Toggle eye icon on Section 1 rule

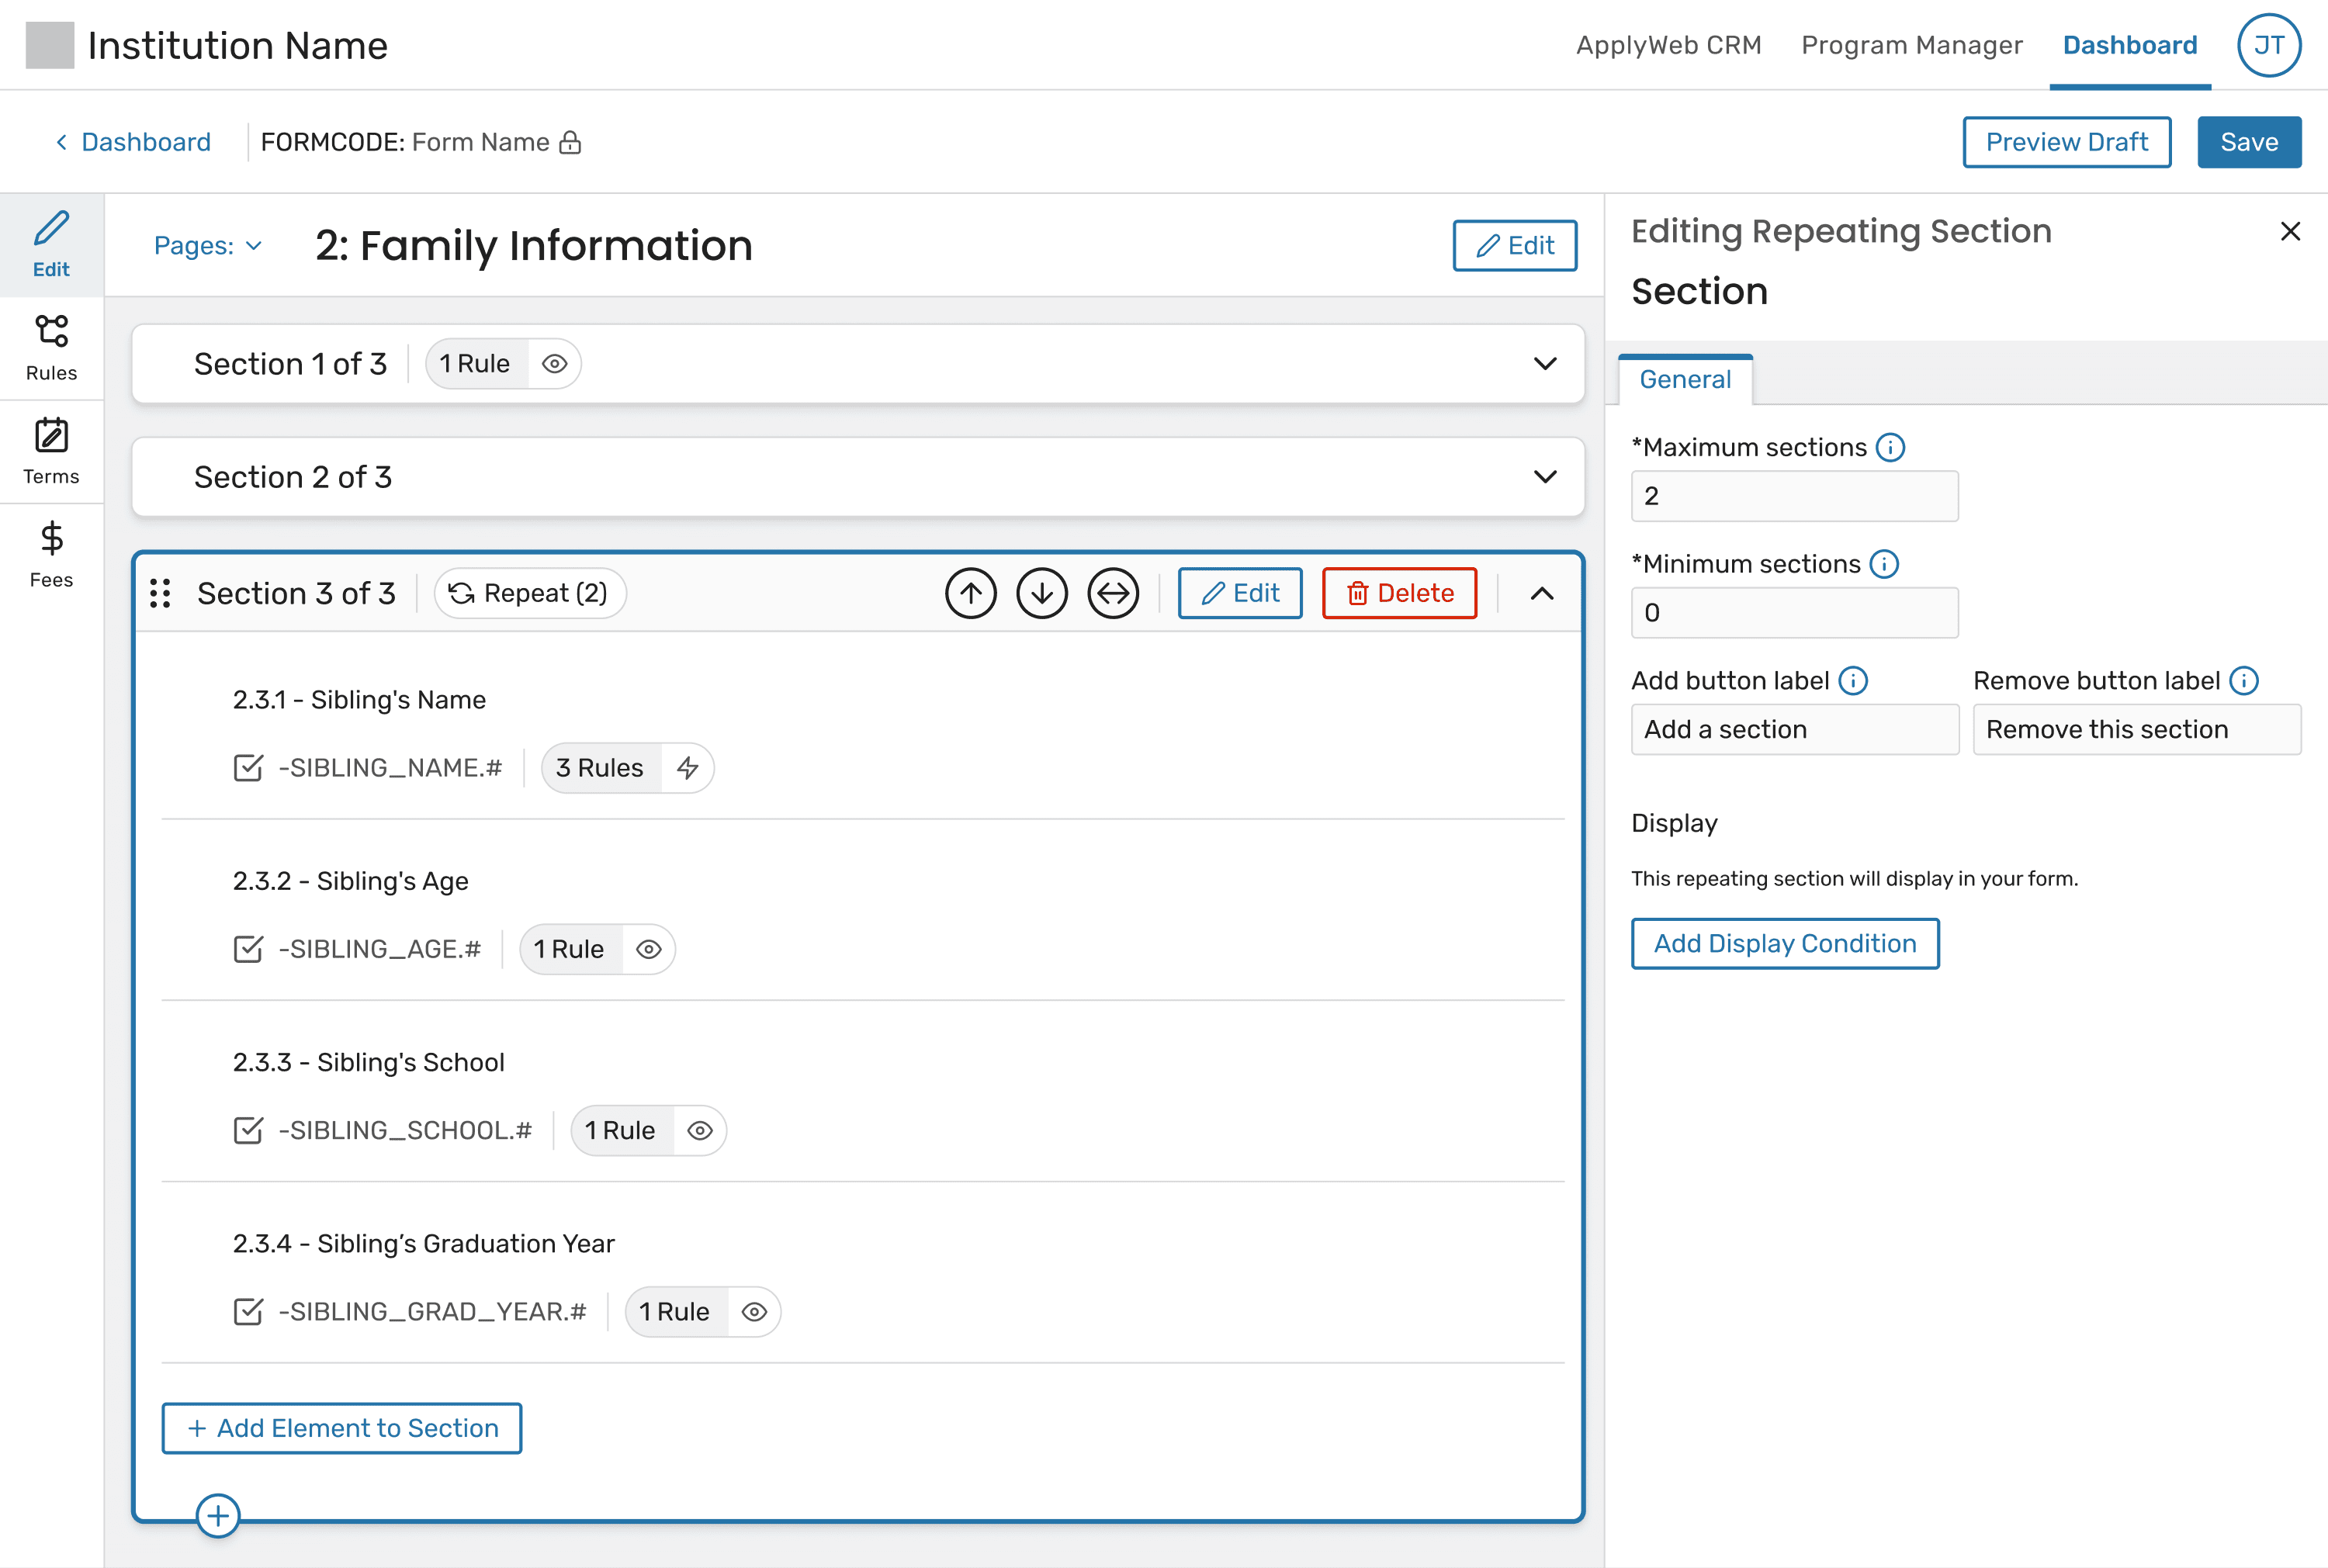tap(554, 364)
